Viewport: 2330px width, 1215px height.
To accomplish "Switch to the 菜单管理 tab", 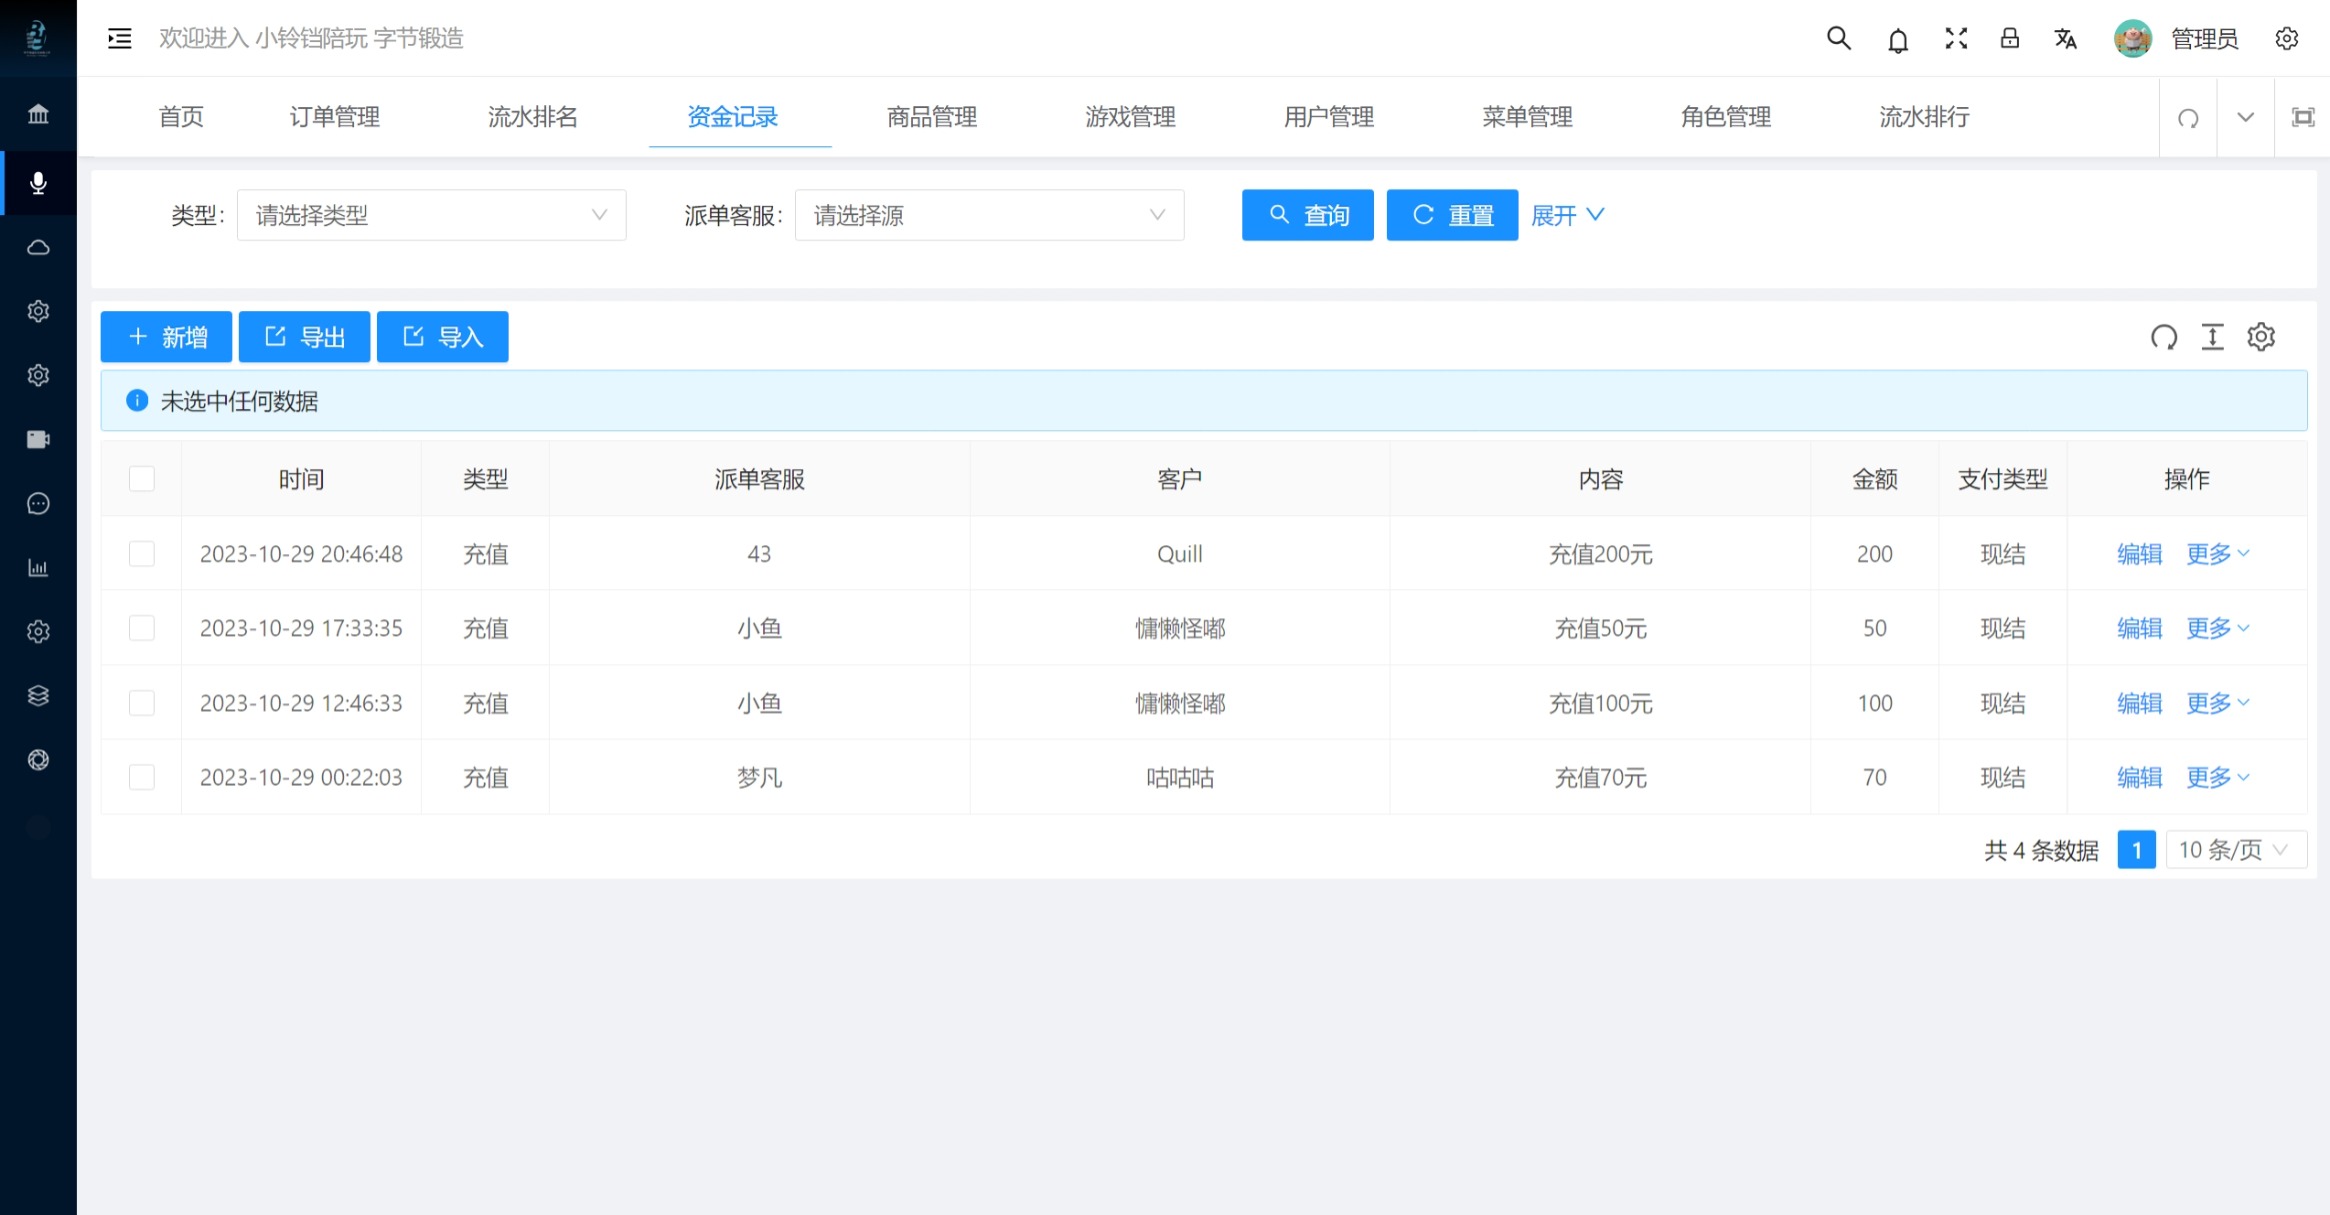I will click(x=1527, y=117).
